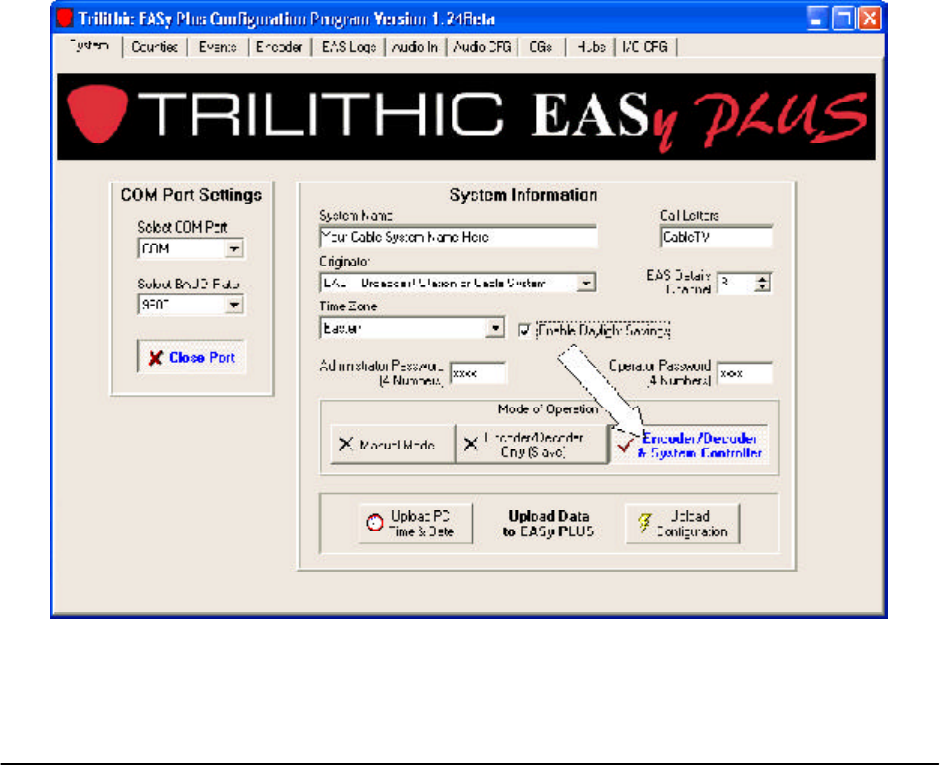Viewport: 940px width, 765px height.
Task: Click the clock icon on Upload PC Time
Action: 375,523
